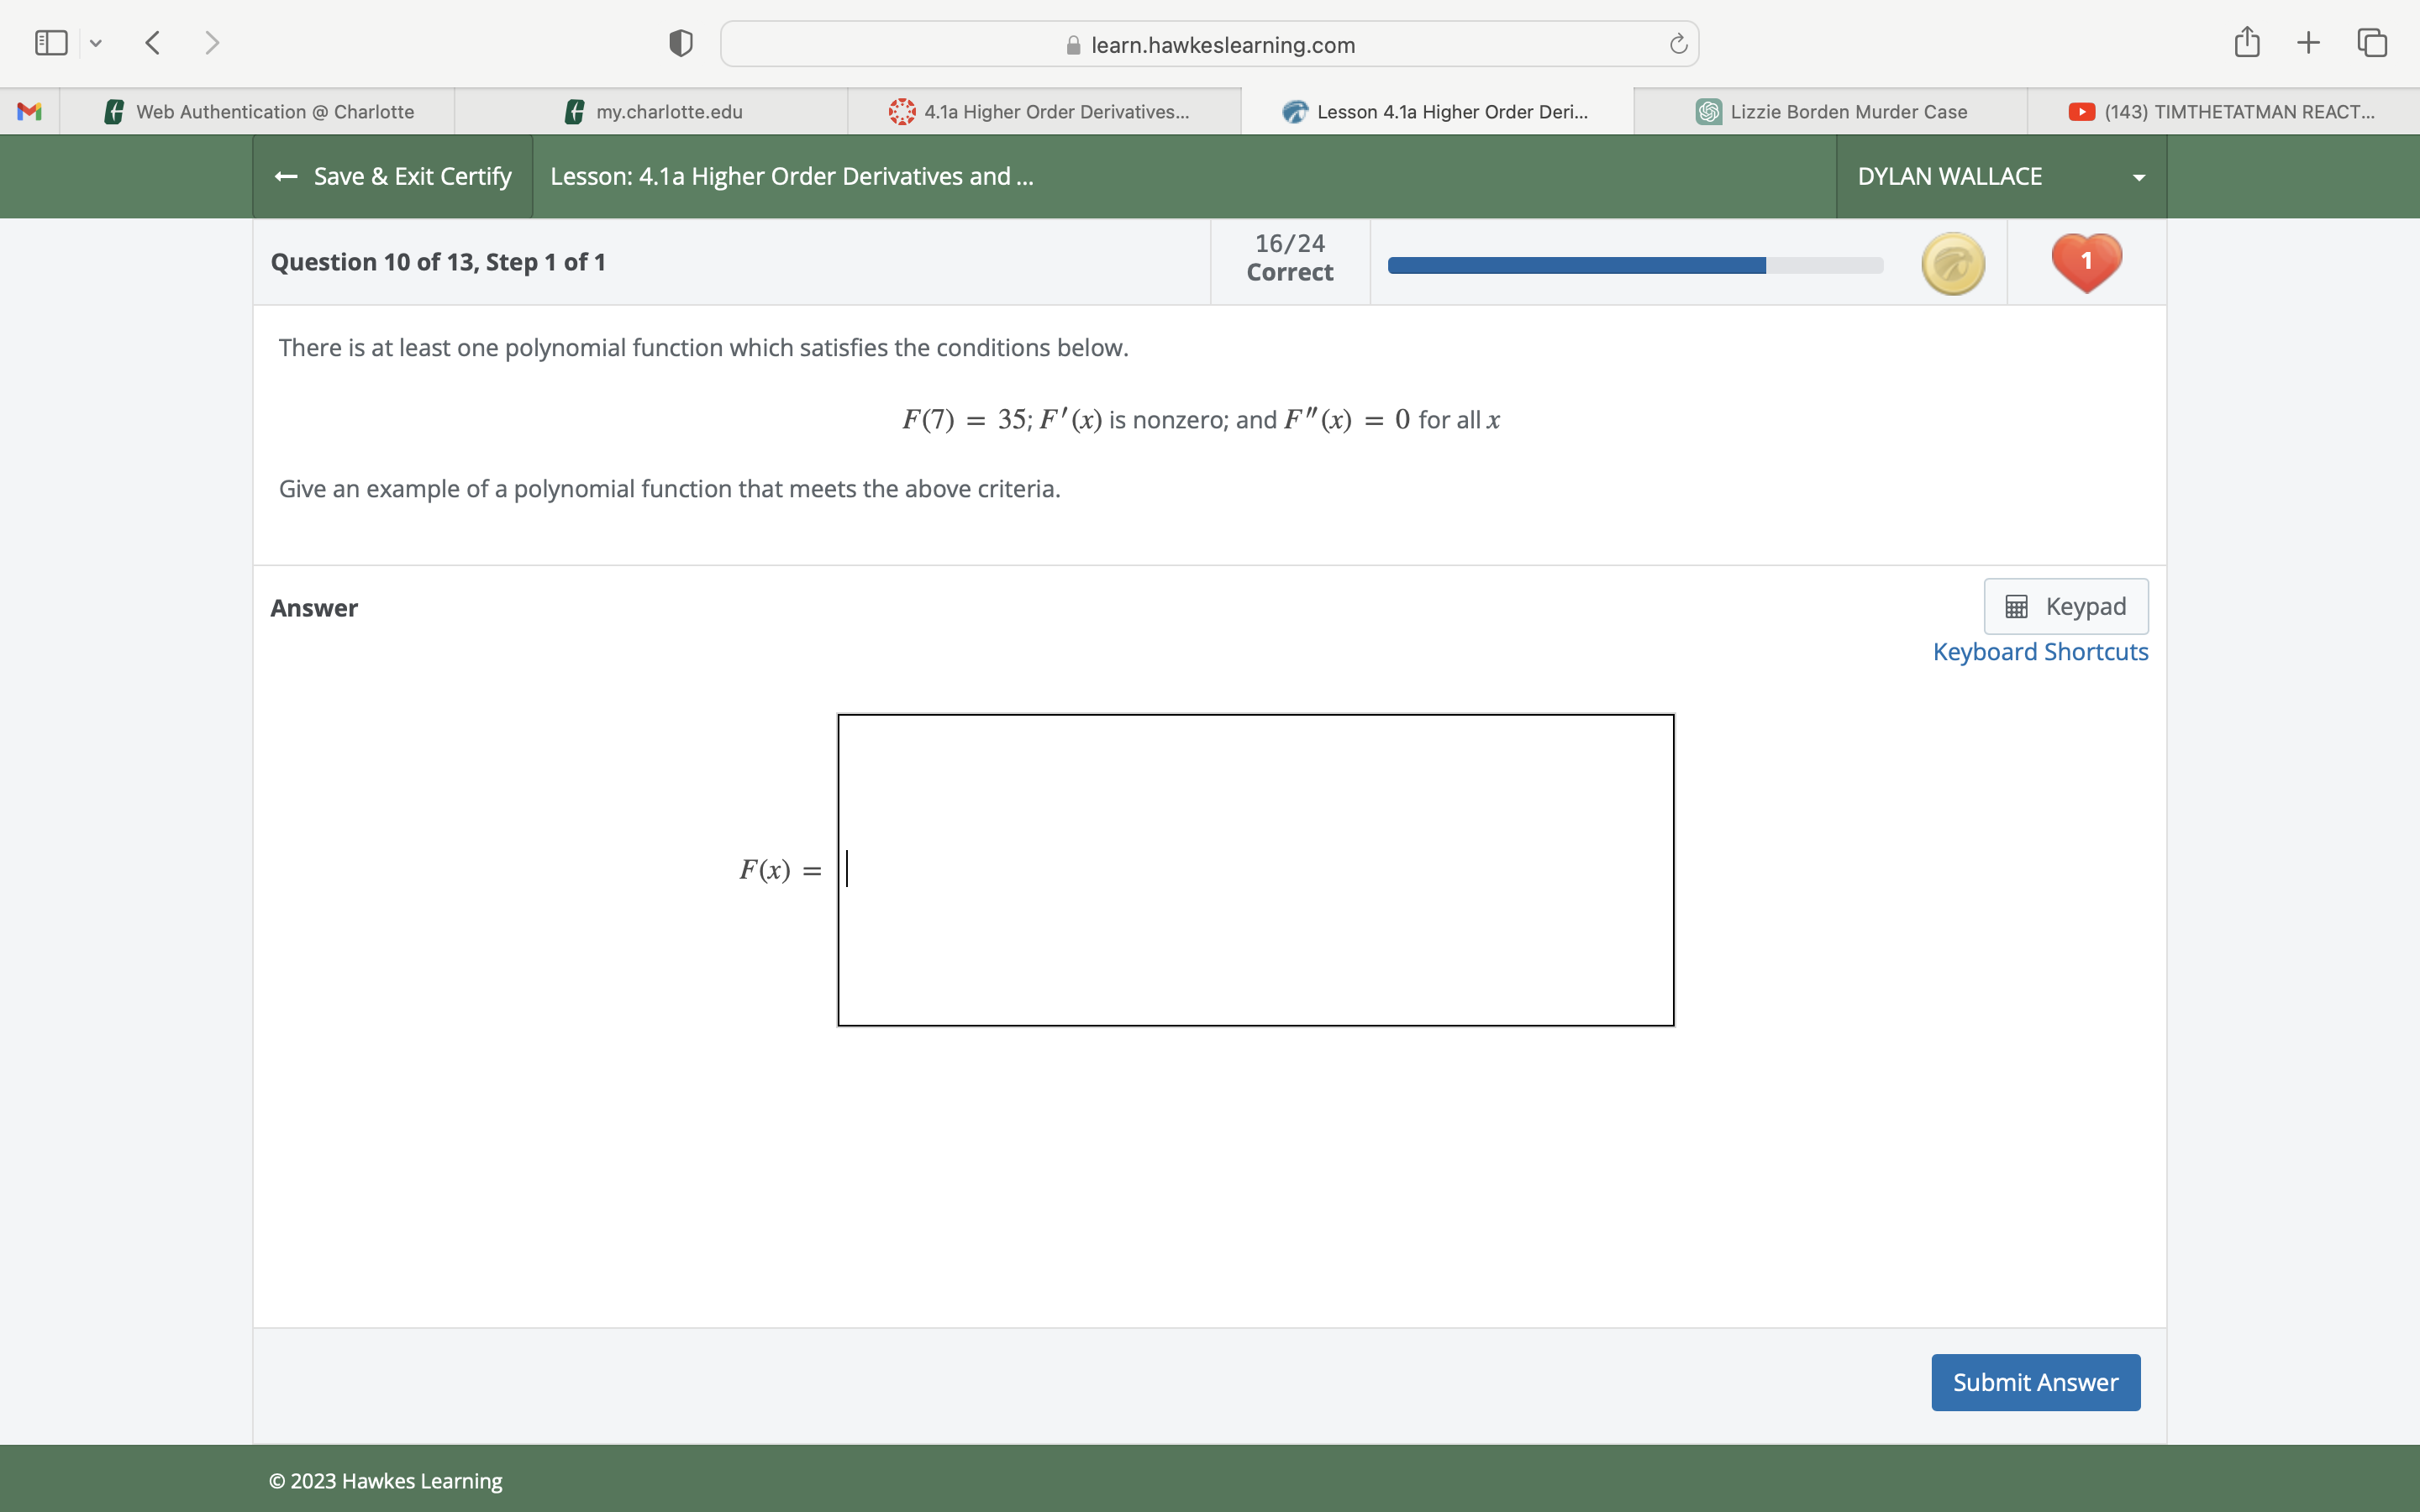The height and width of the screenshot is (1512, 2420).
Task: Click the gold coin reward icon
Action: 1951,263
